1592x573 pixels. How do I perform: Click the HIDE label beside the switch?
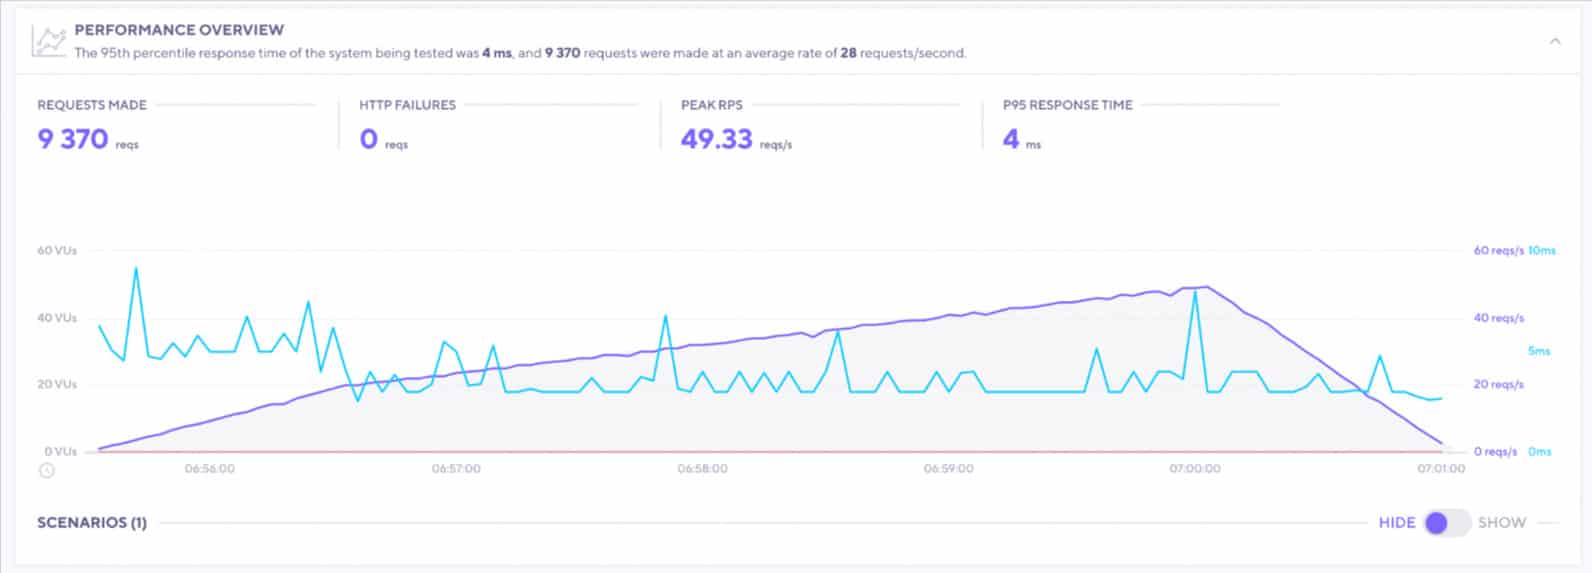pos(1396,523)
